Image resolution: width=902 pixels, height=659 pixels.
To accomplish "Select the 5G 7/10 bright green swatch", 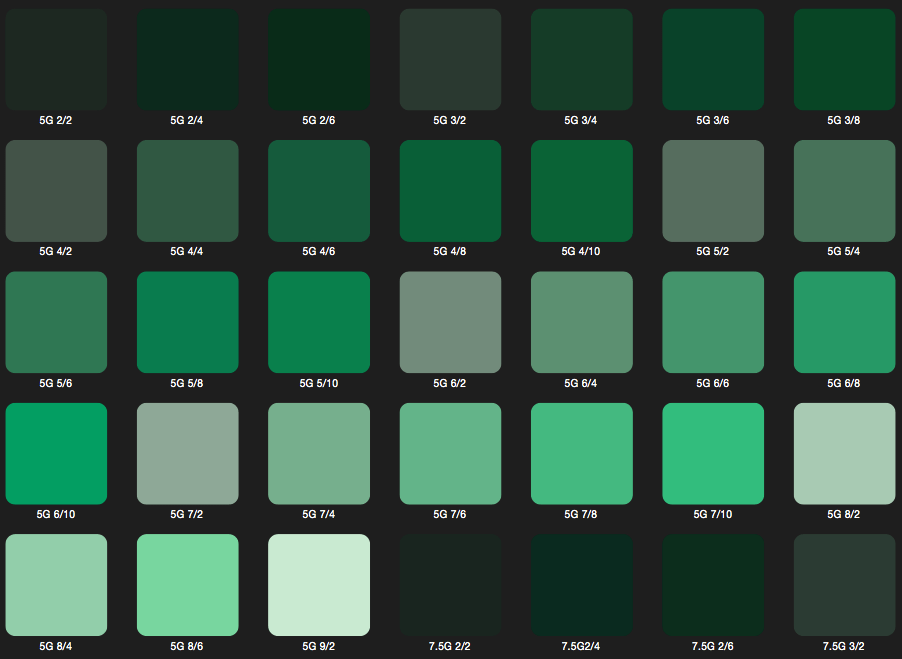I will [713, 453].
